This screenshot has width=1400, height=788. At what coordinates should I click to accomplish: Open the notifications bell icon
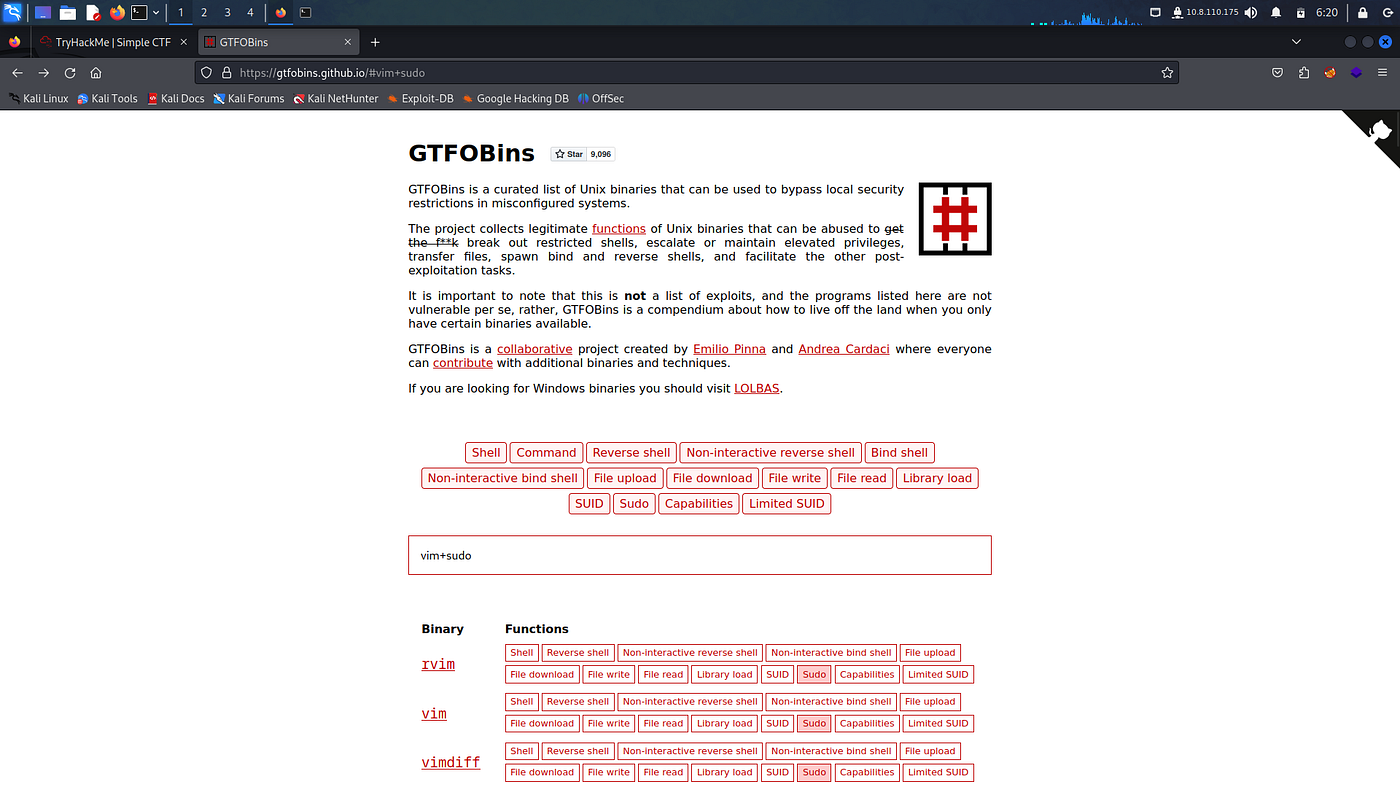click(1276, 13)
